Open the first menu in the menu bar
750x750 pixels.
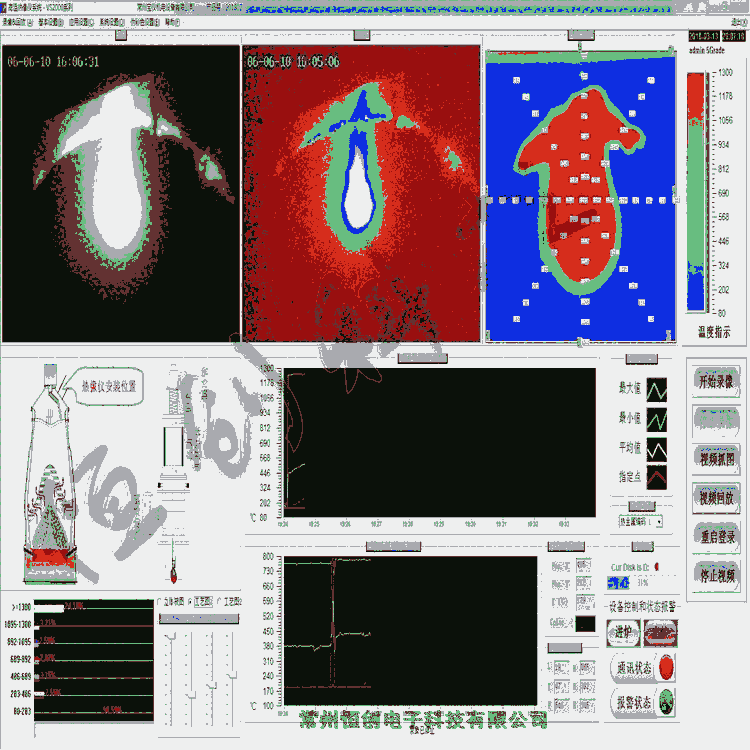coord(18,20)
